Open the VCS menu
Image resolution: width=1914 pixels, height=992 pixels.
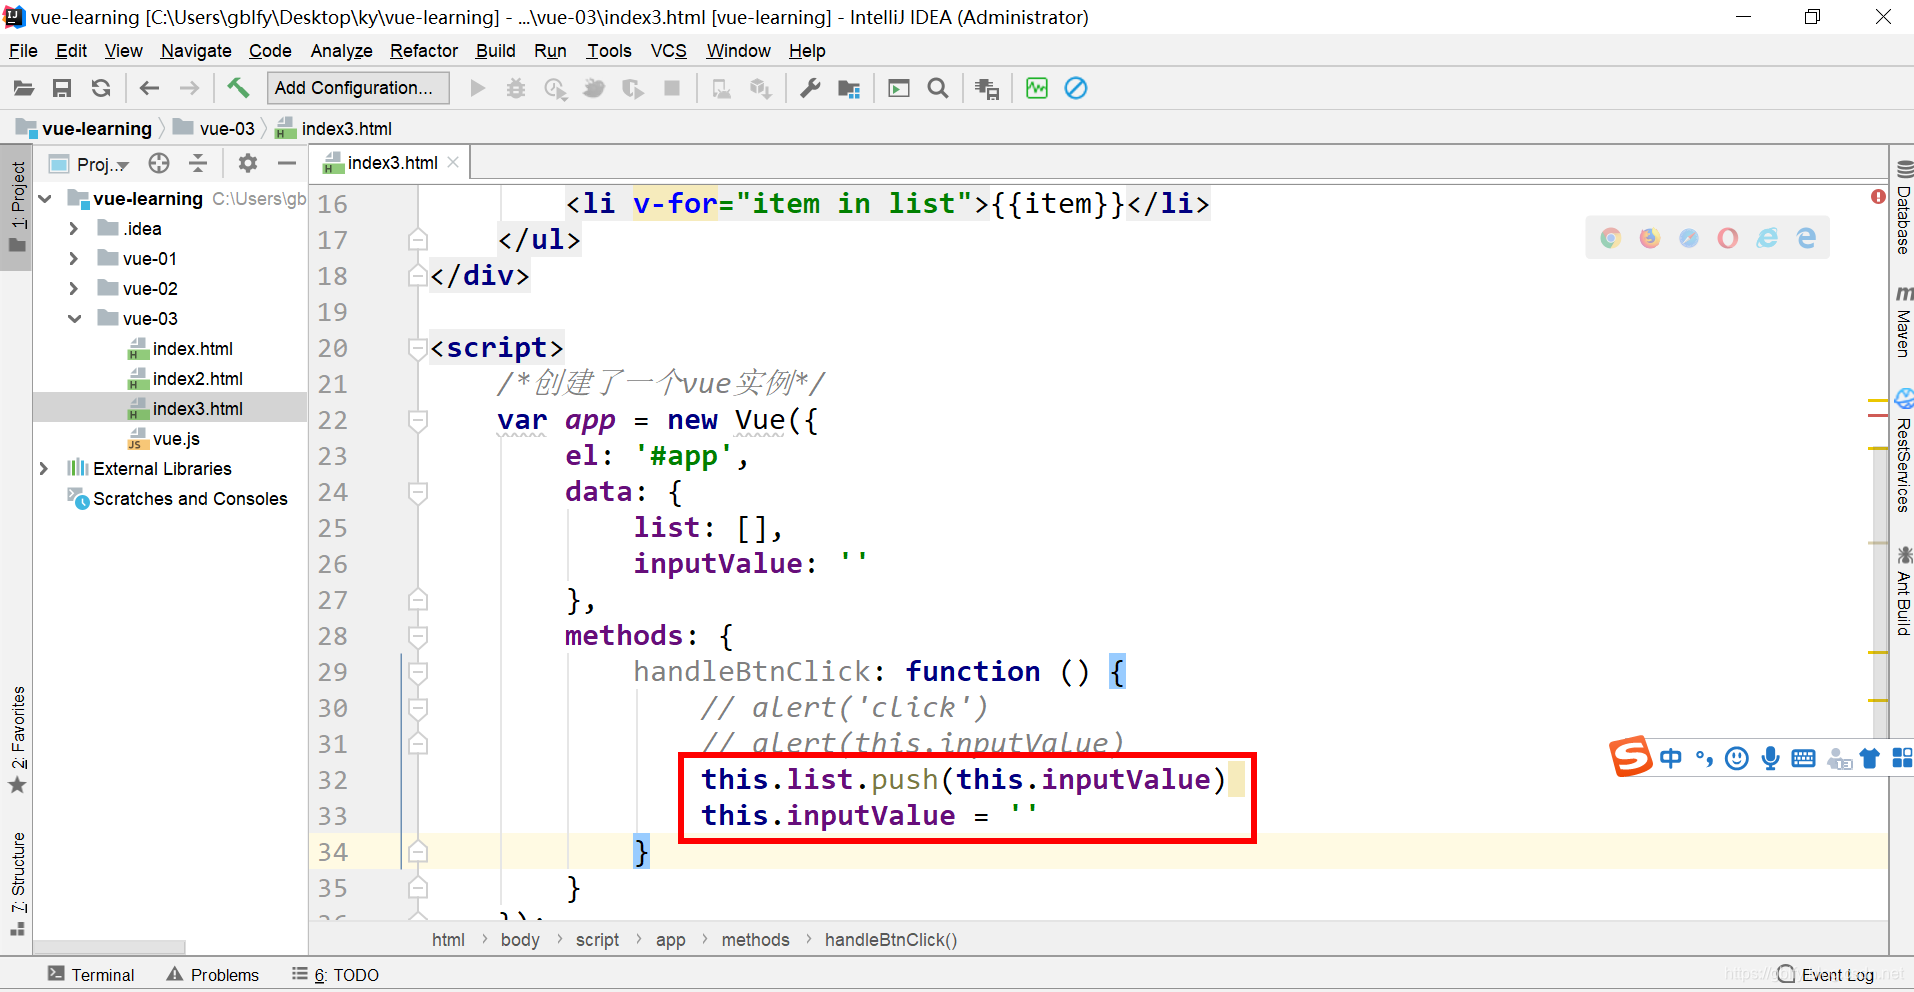pos(668,51)
